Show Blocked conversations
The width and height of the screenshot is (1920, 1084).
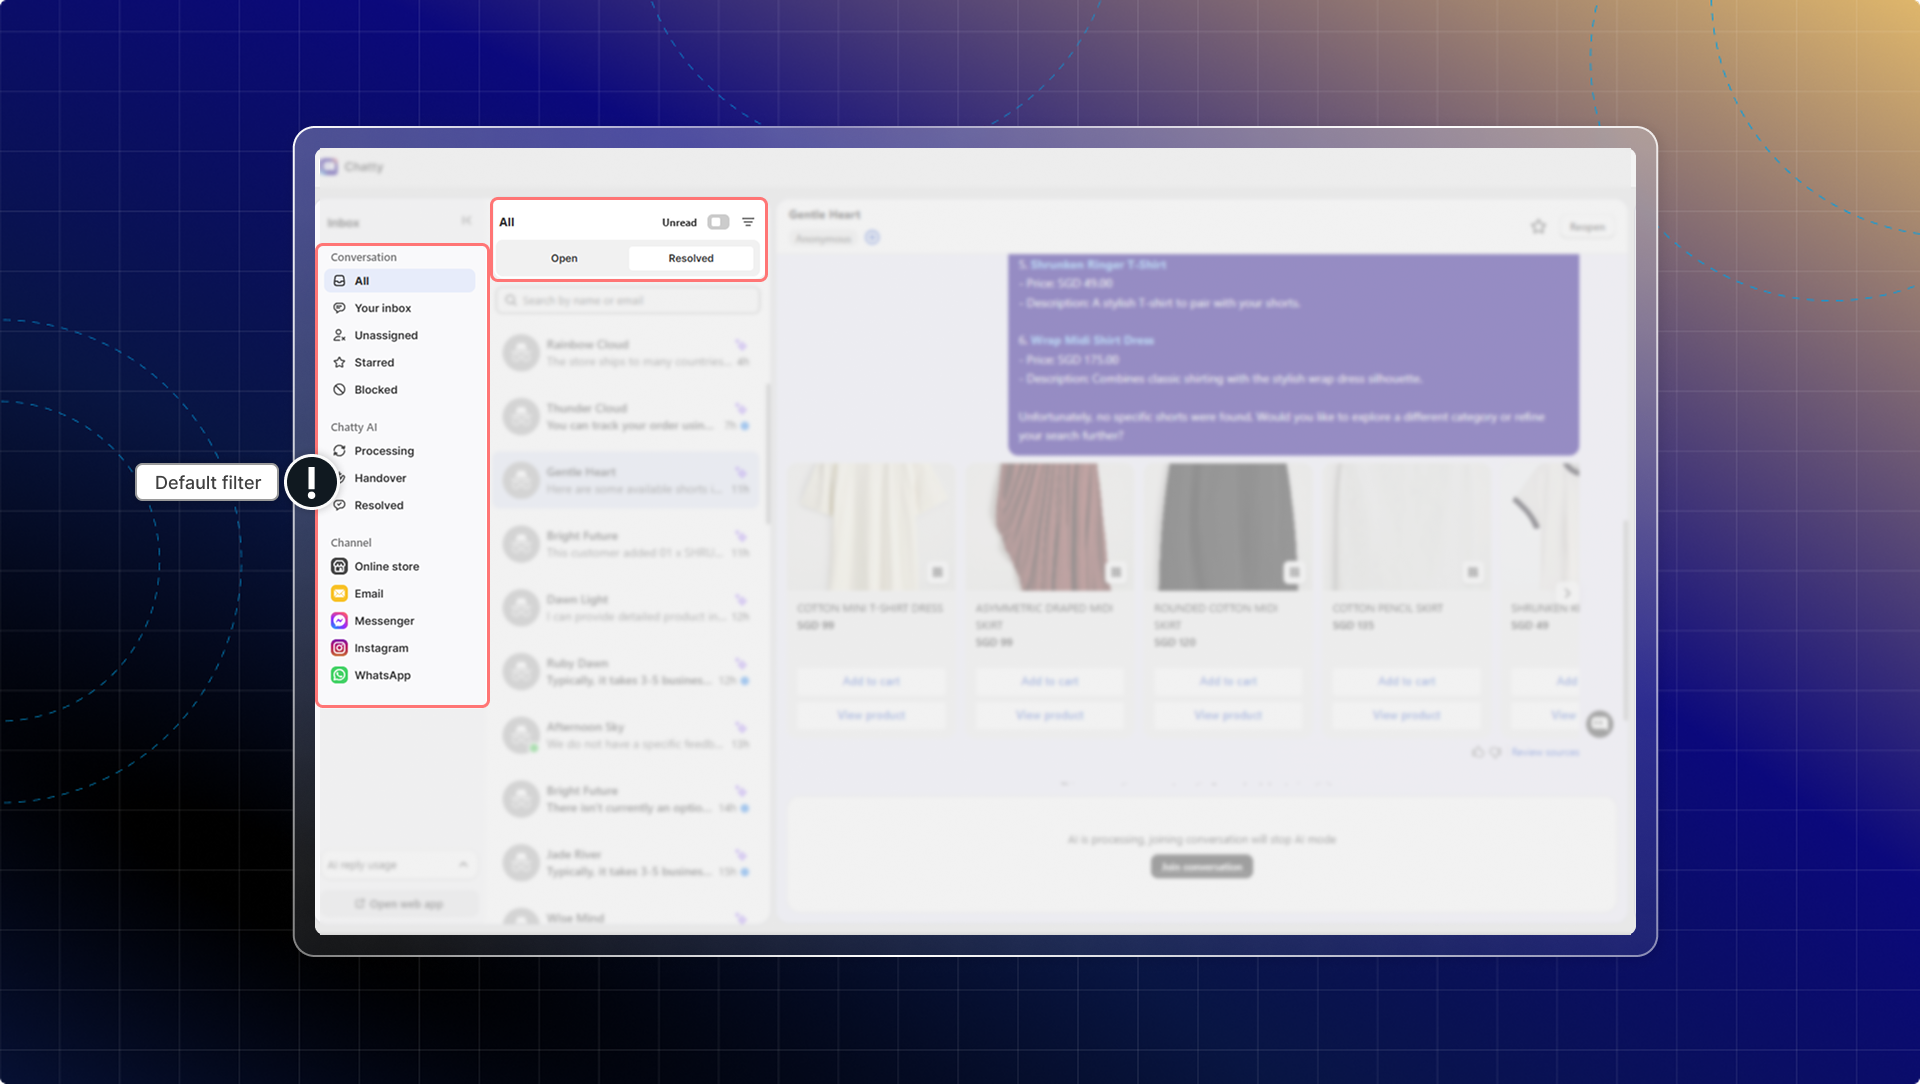375,390
